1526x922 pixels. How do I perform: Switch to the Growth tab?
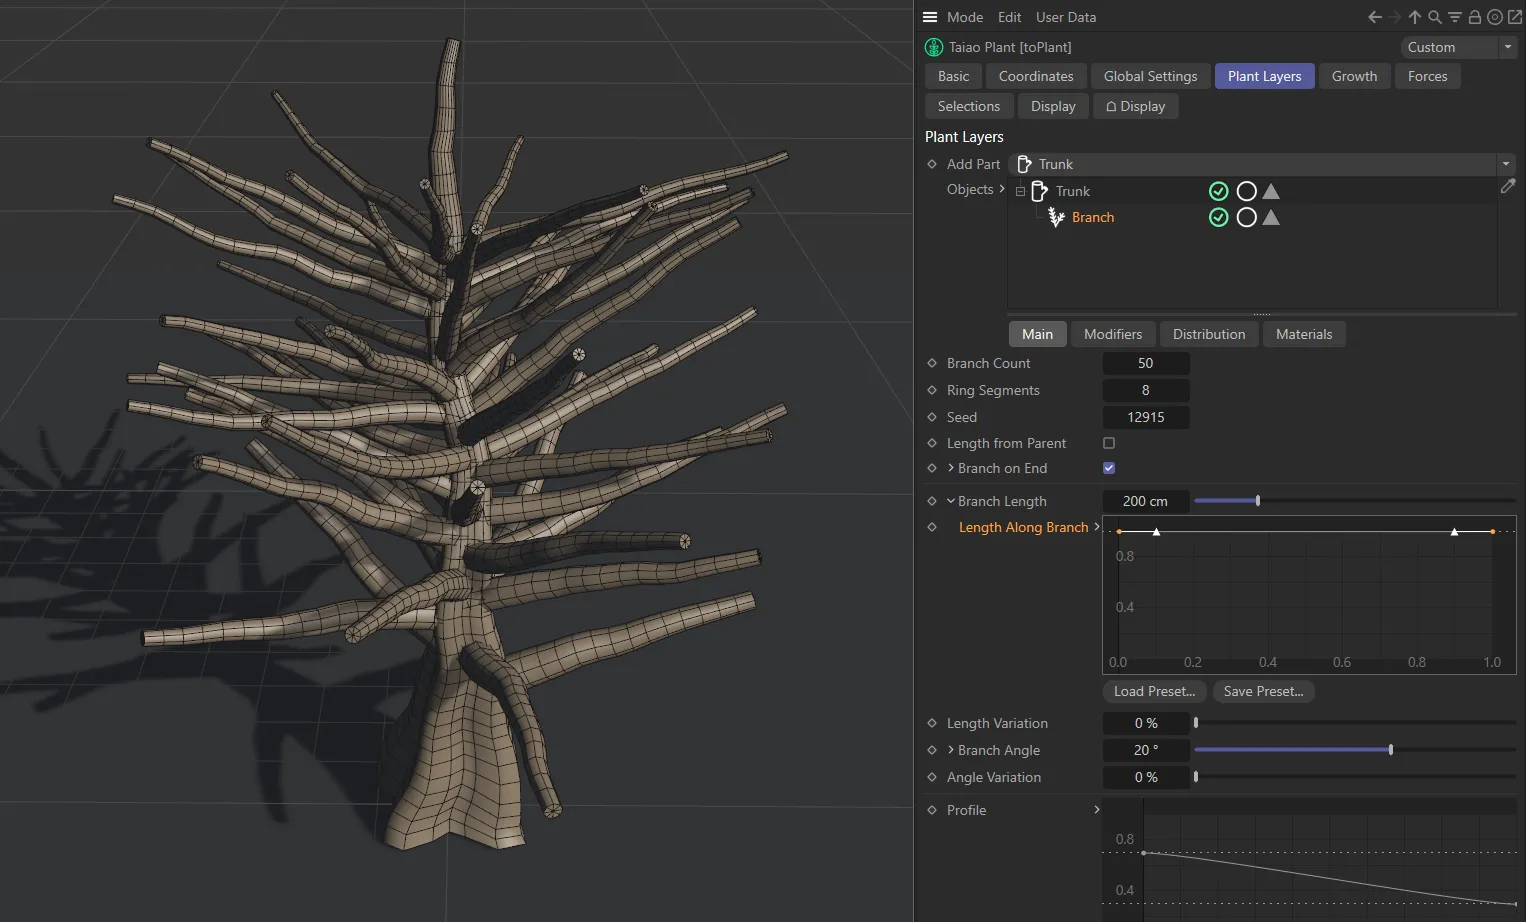coord(1354,76)
